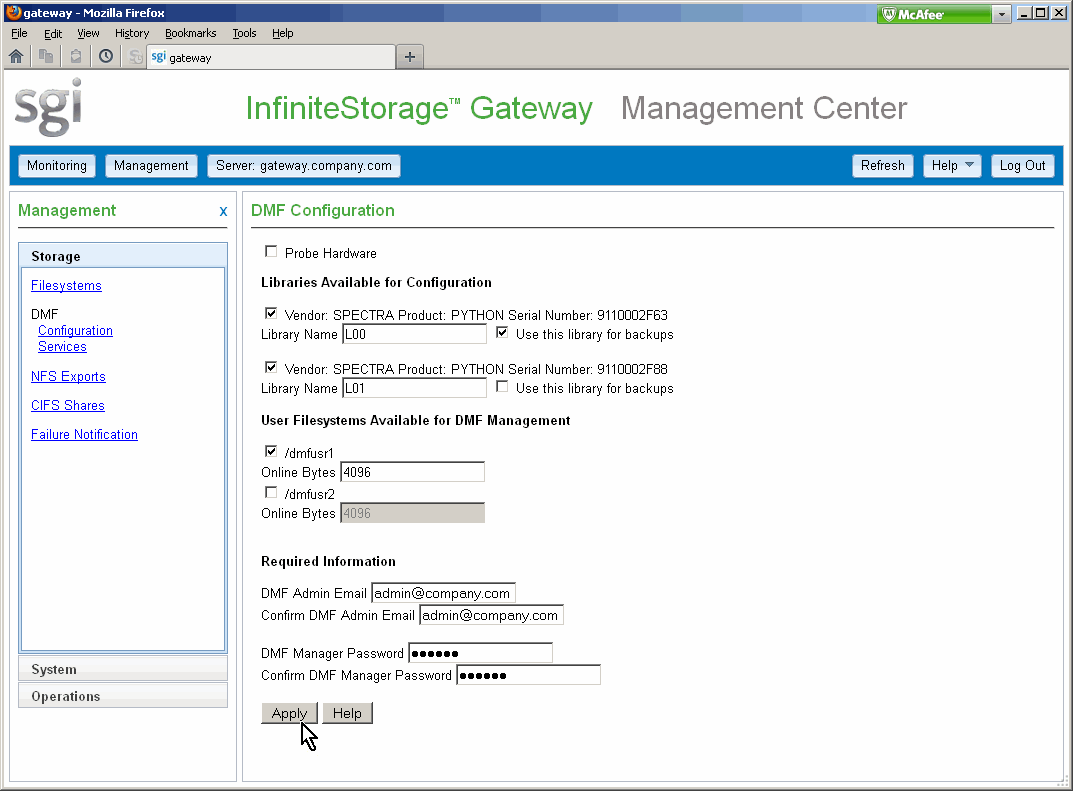Click the copy icon in Firefox toolbar

click(46, 57)
